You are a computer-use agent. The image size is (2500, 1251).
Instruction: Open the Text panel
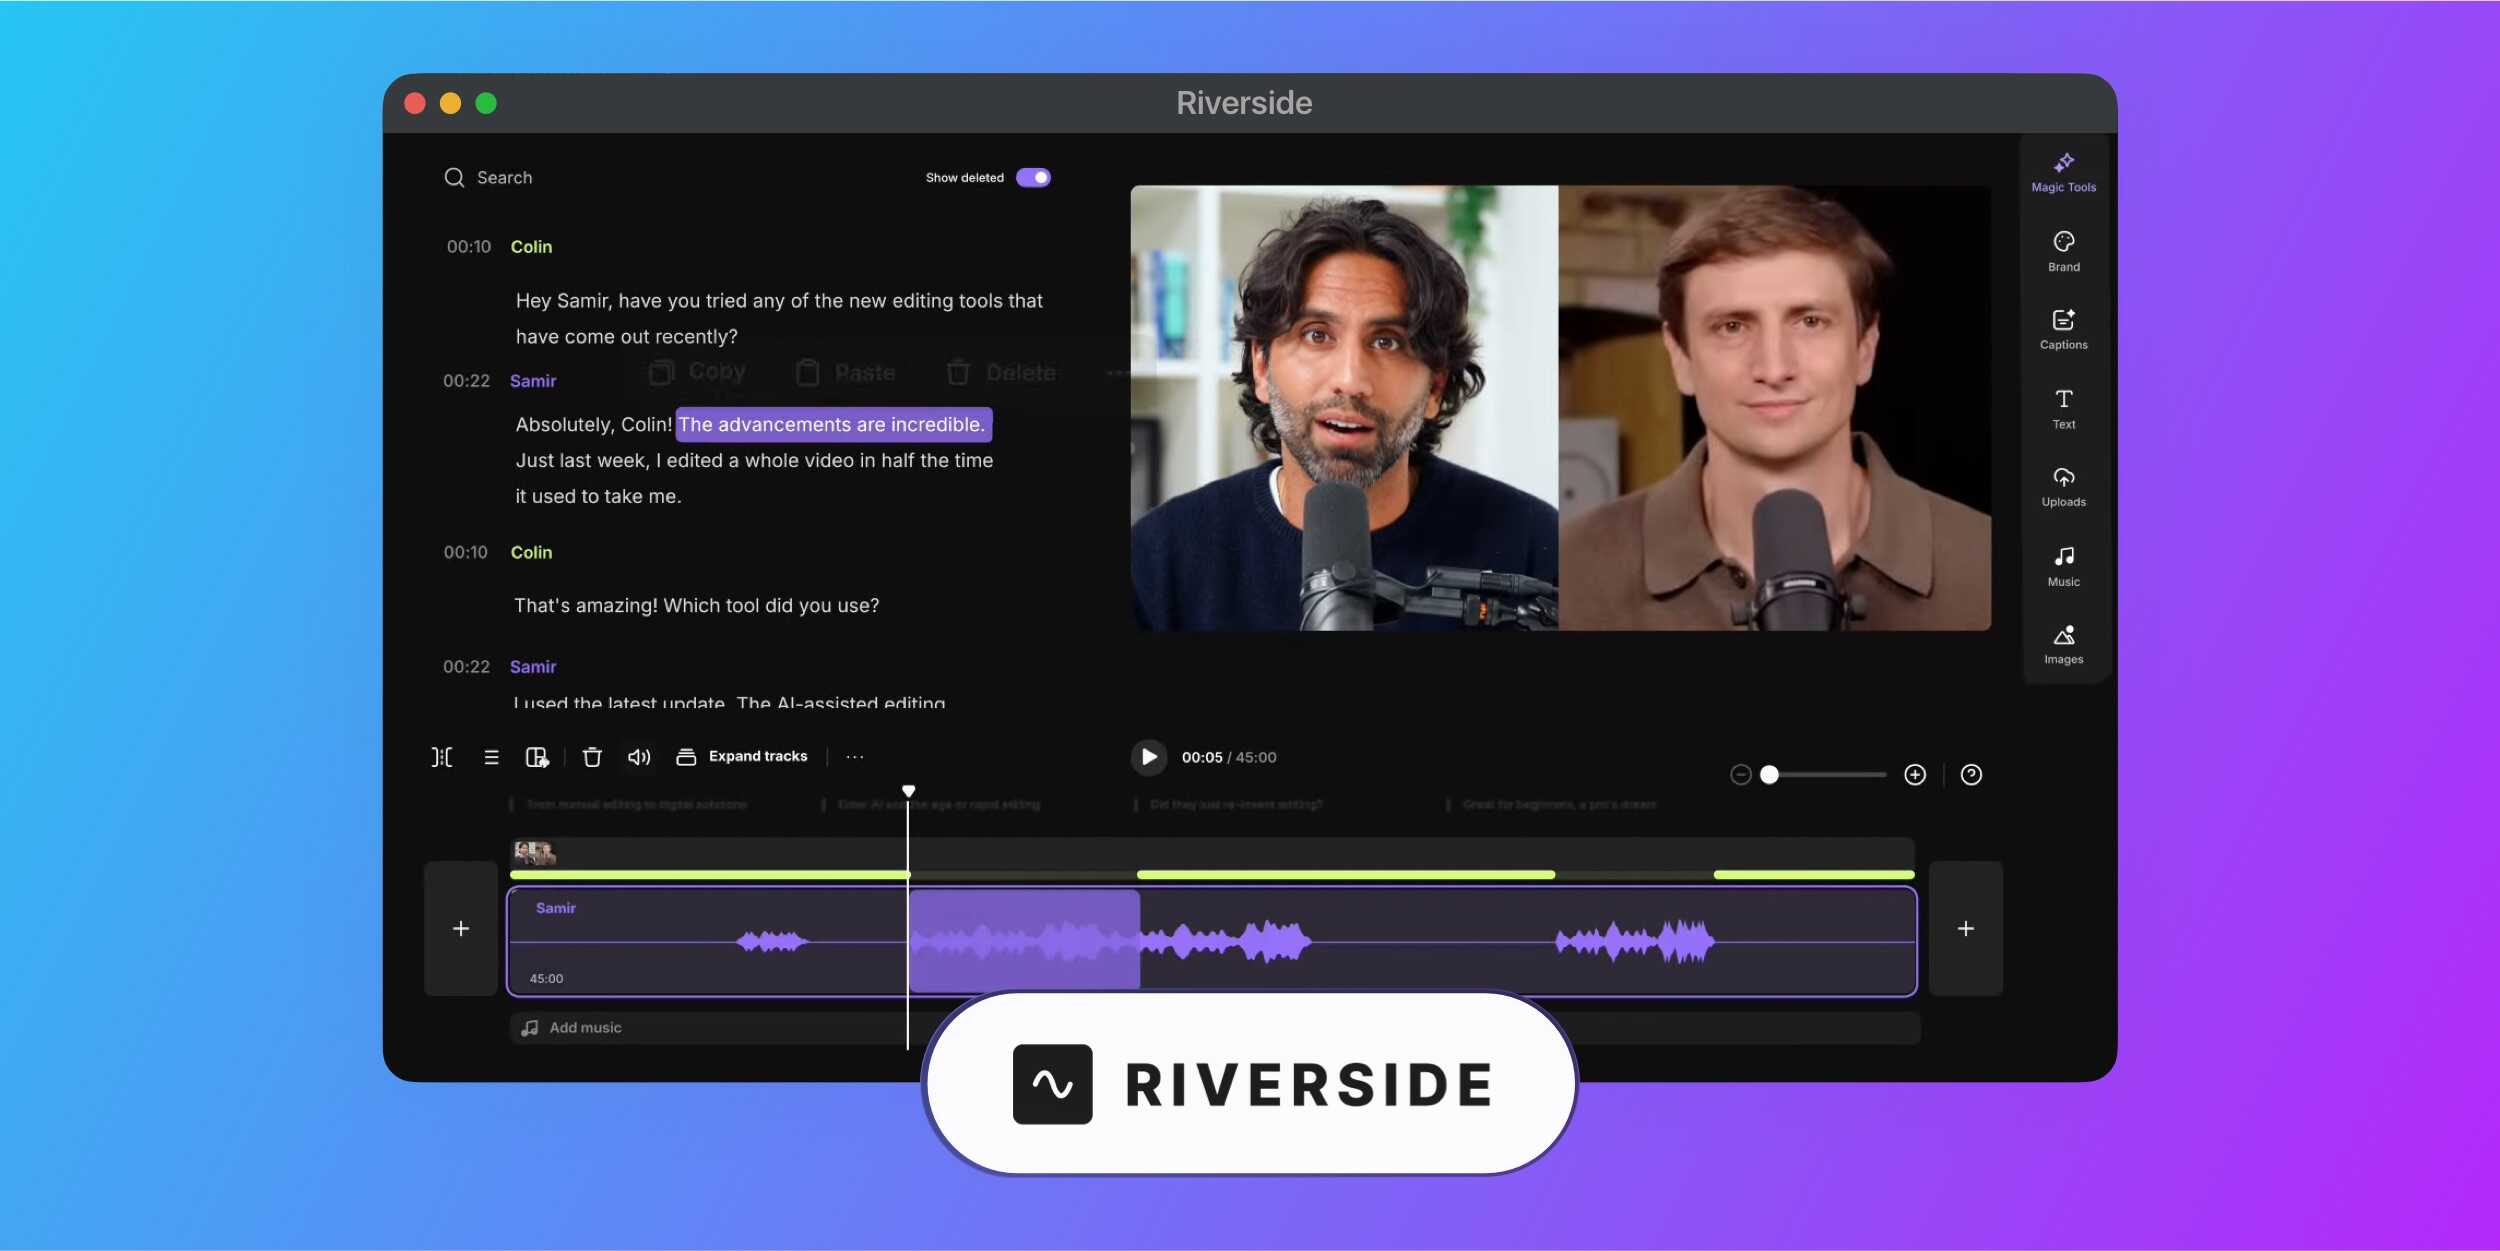click(x=2063, y=409)
